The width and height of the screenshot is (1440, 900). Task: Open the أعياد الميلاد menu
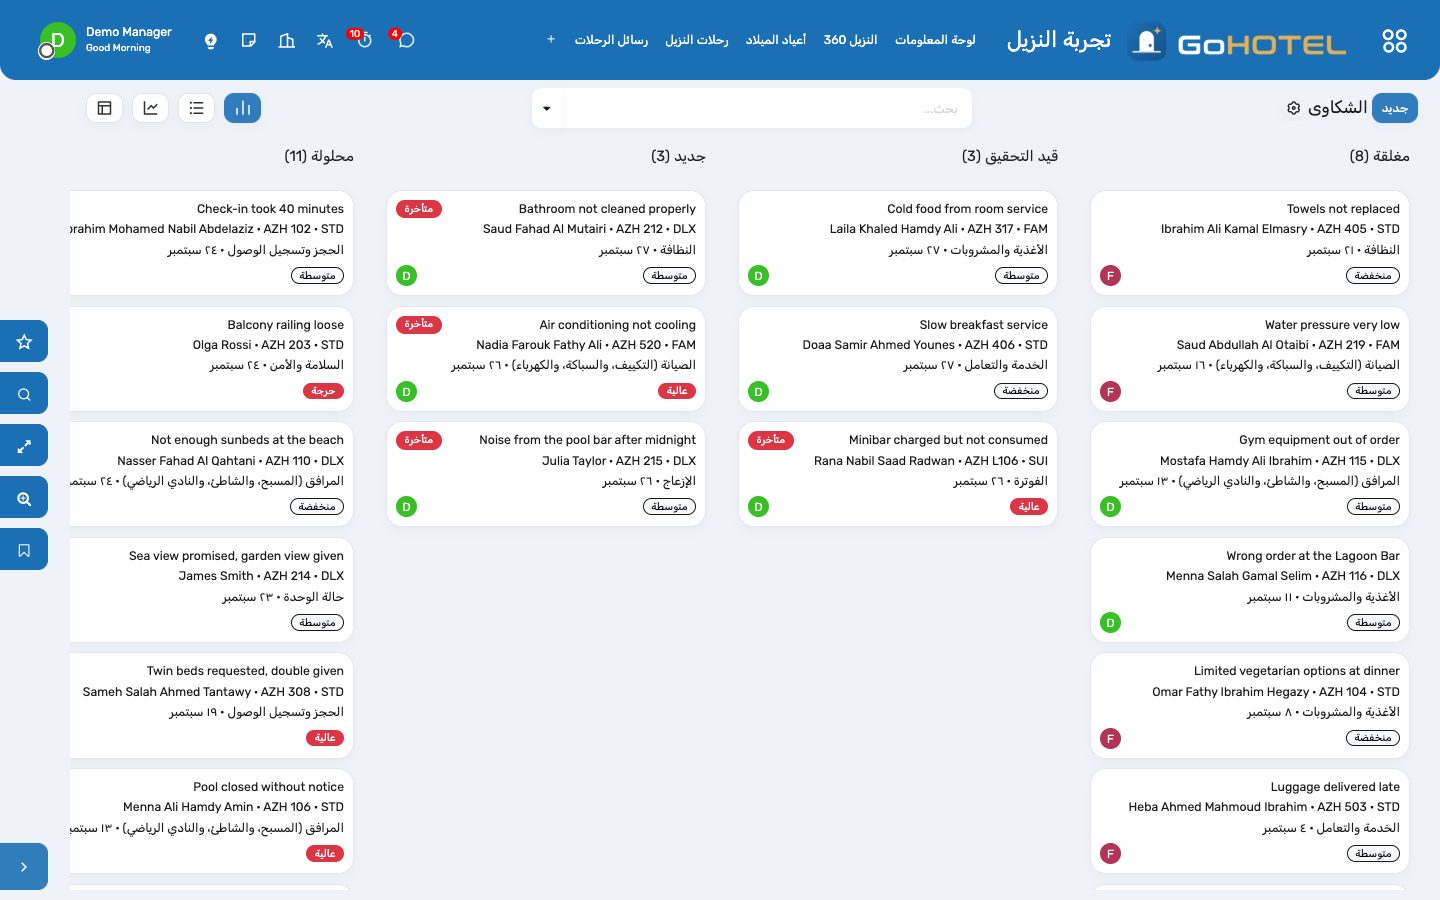pyautogui.click(x=776, y=40)
